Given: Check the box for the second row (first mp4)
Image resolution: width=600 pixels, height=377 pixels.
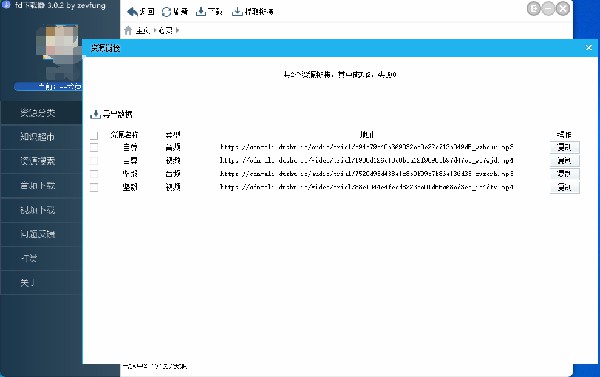Looking at the screenshot, I should tap(94, 161).
